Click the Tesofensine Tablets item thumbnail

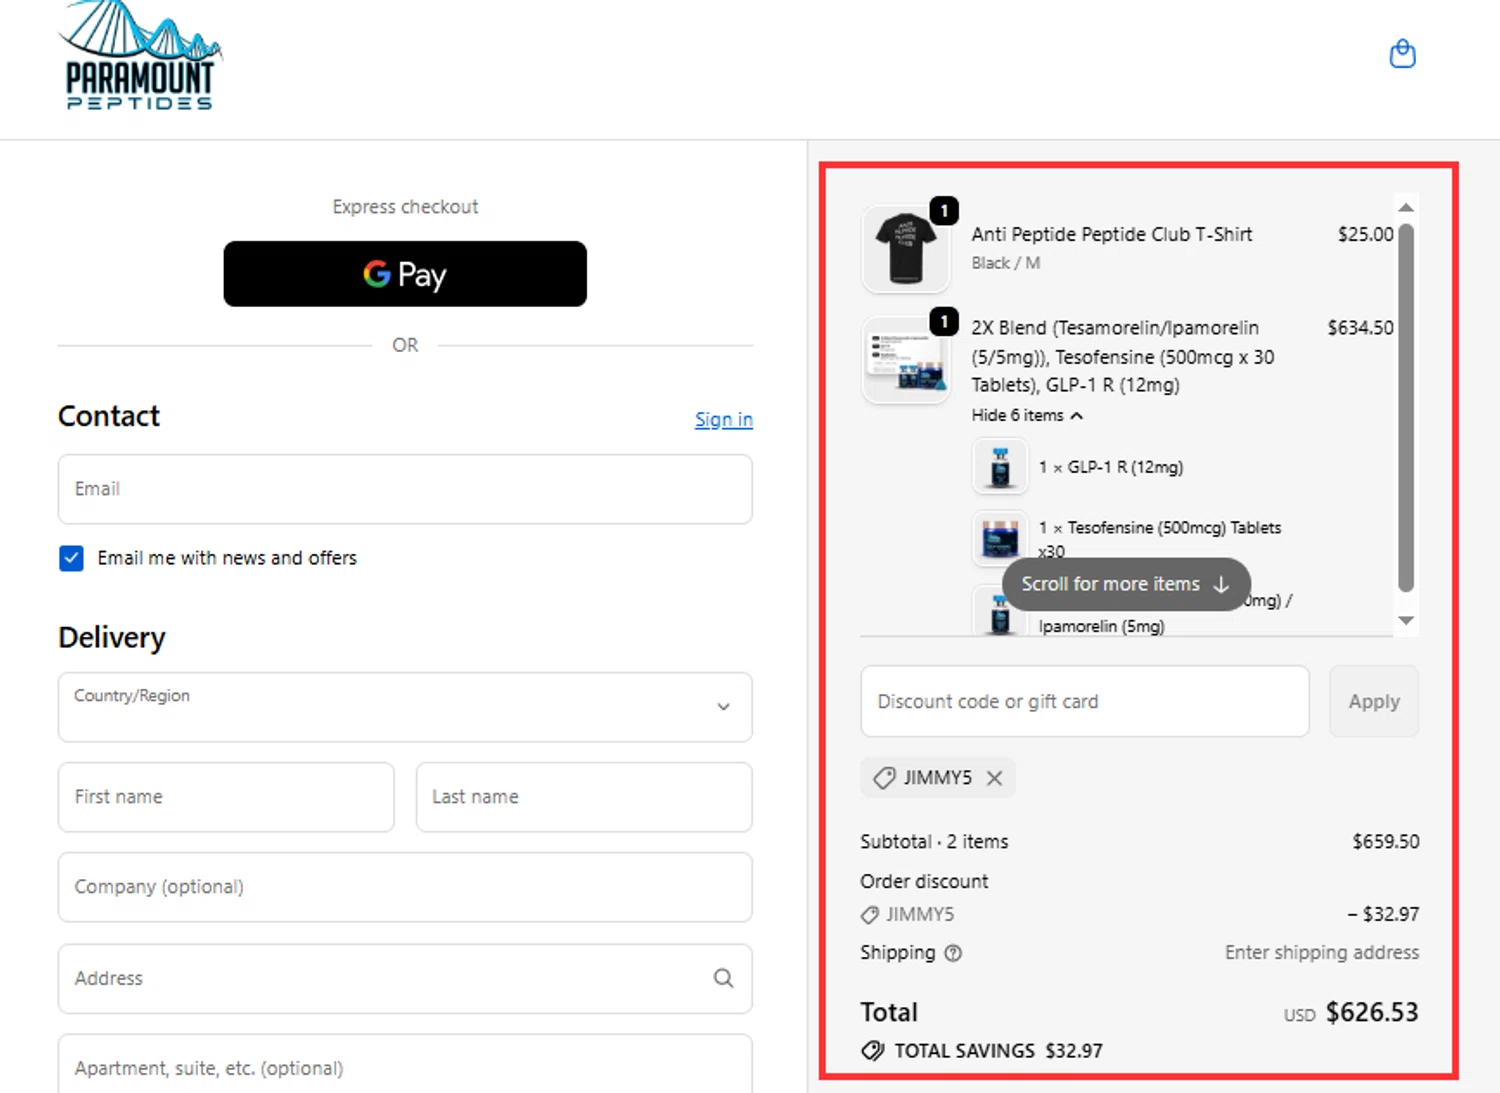1000,539
